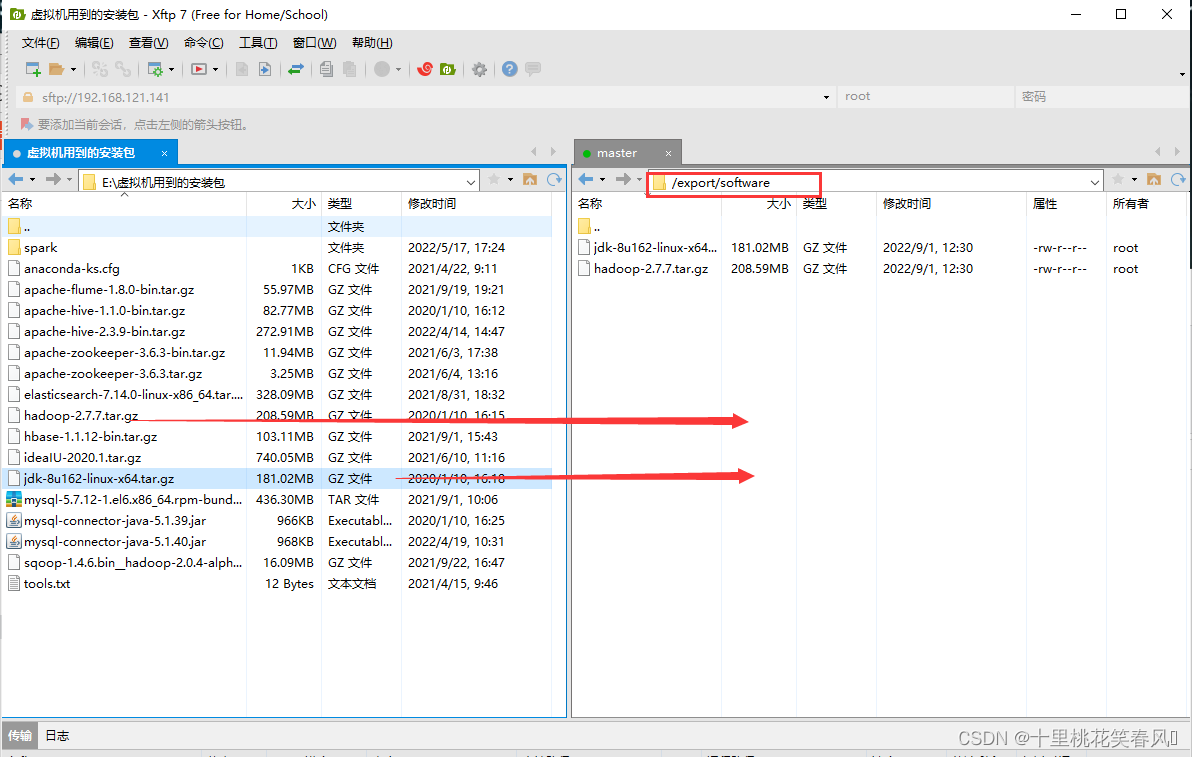
Task: Switch to the 日志 bottom tab
Action: pyautogui.click(x=57, y=735)
